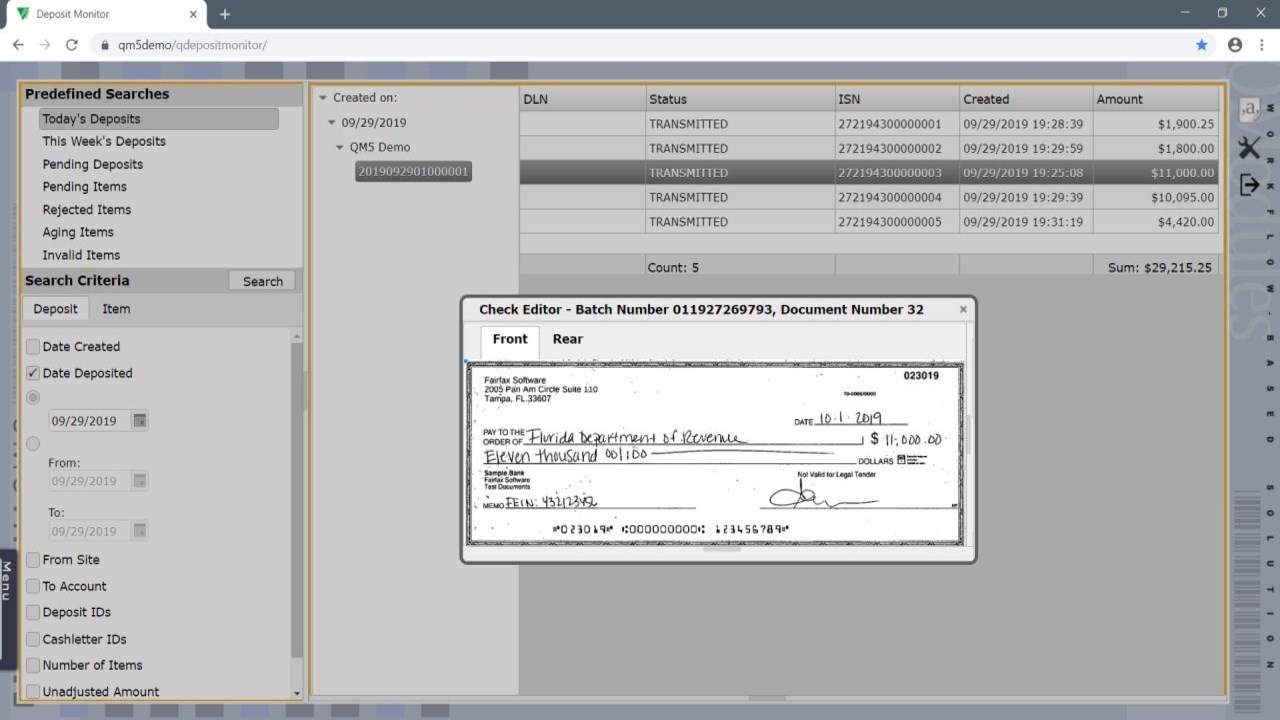The width and height of the screenshot is (1280, 720).
Task: Enable the From Site checkbox
Action: pyautogui.click(x=33, y=560)
